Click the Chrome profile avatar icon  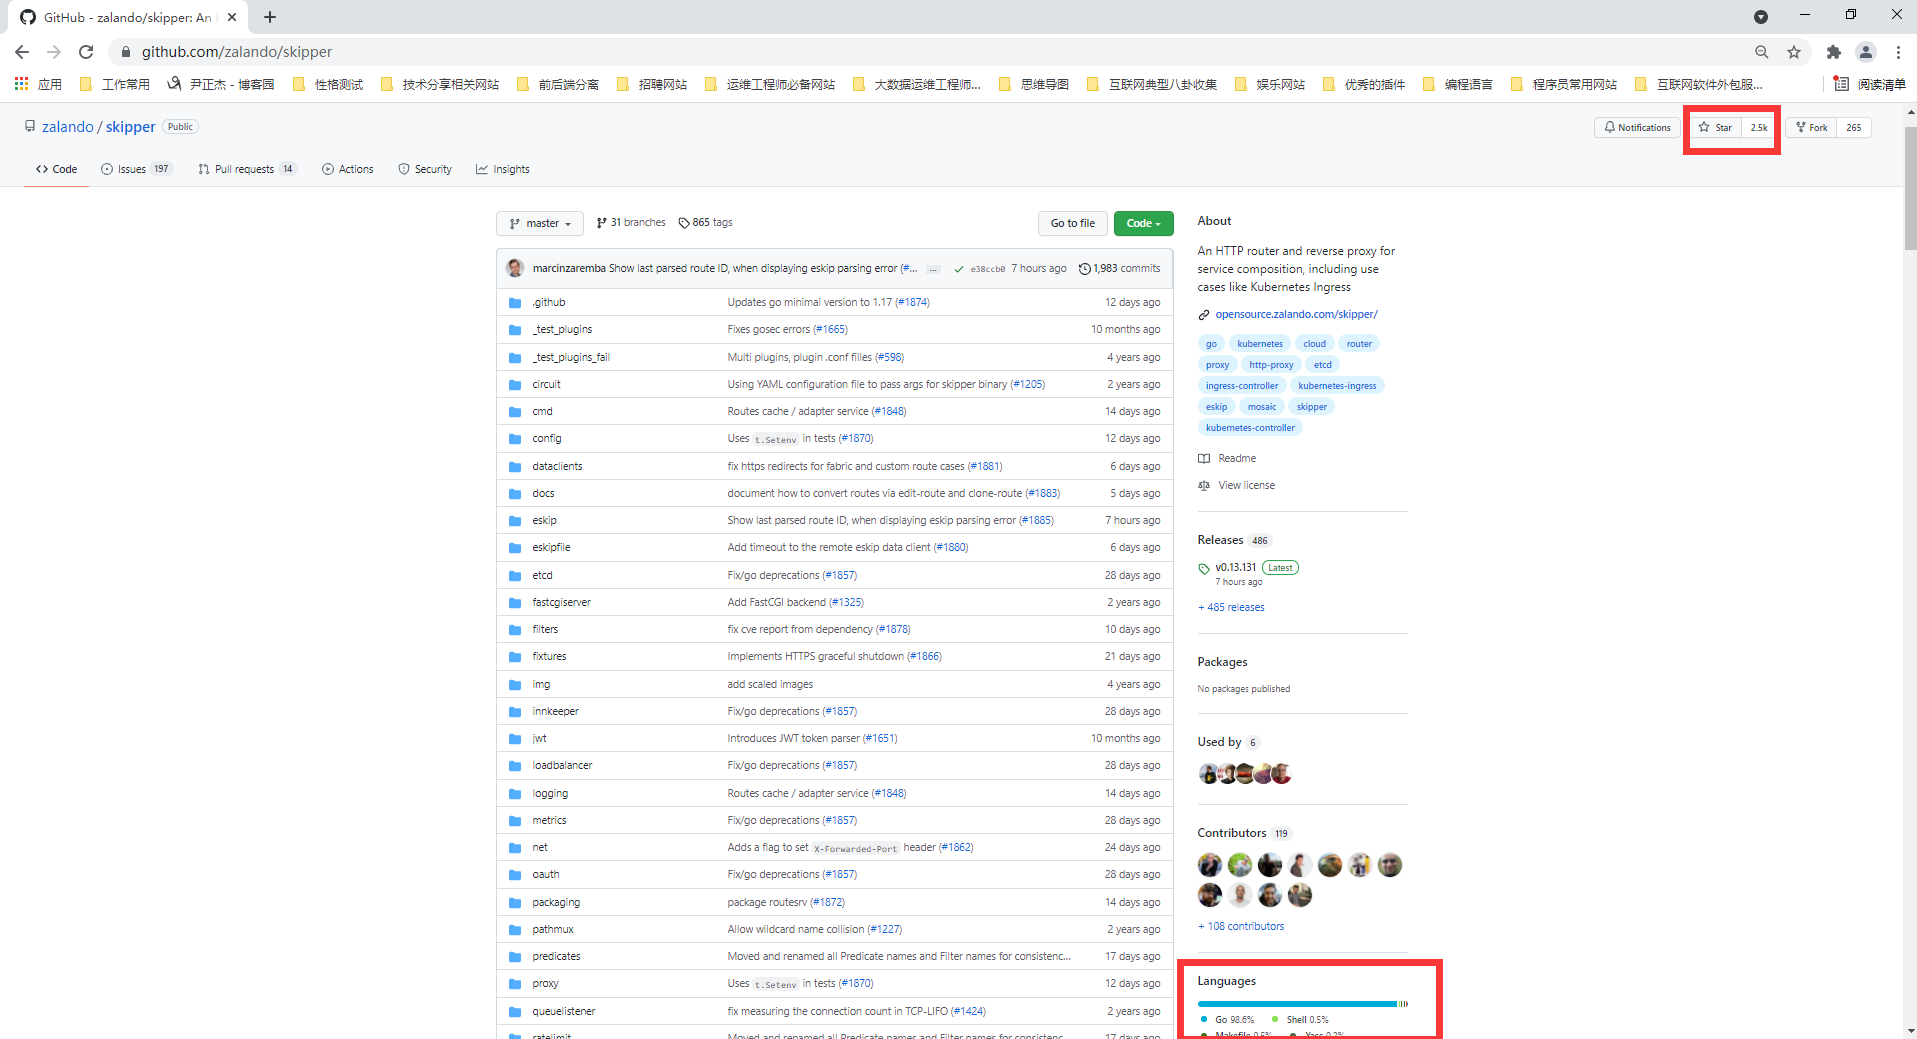pyautogui.click(x=1865, y=52)
